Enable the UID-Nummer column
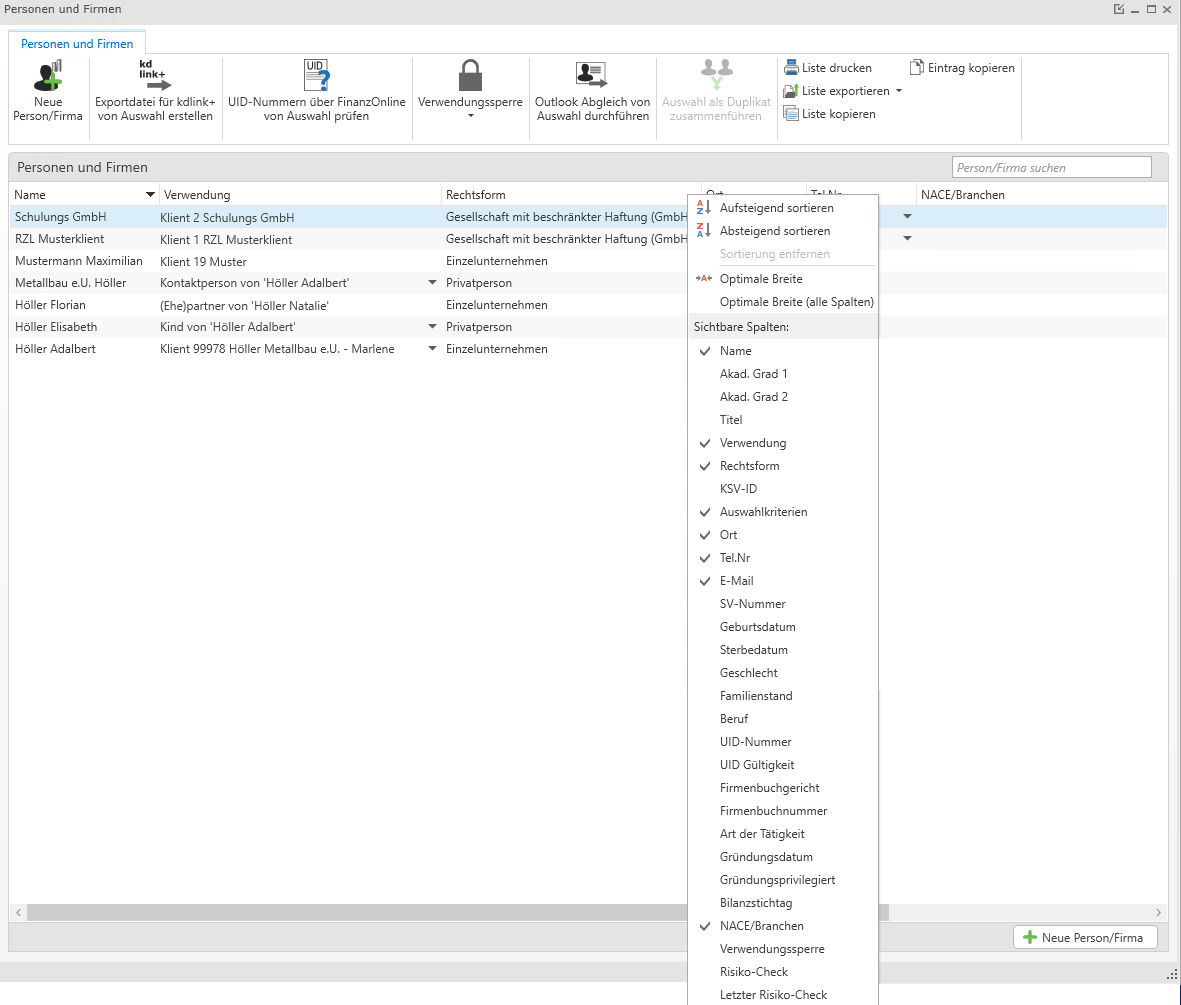The height and width of the screenshot is (1005, 1181). 755,742
